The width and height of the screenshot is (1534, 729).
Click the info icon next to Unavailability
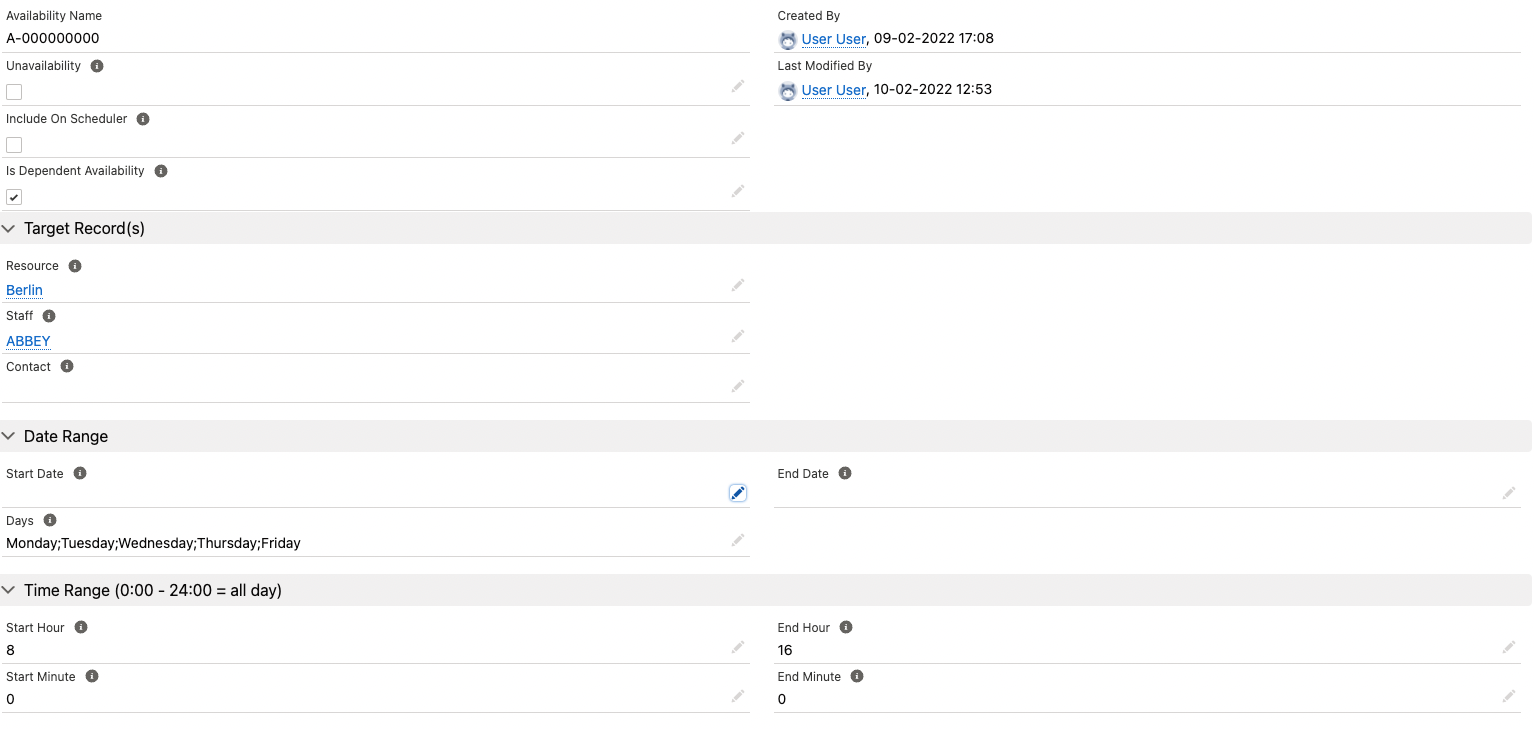97,66
